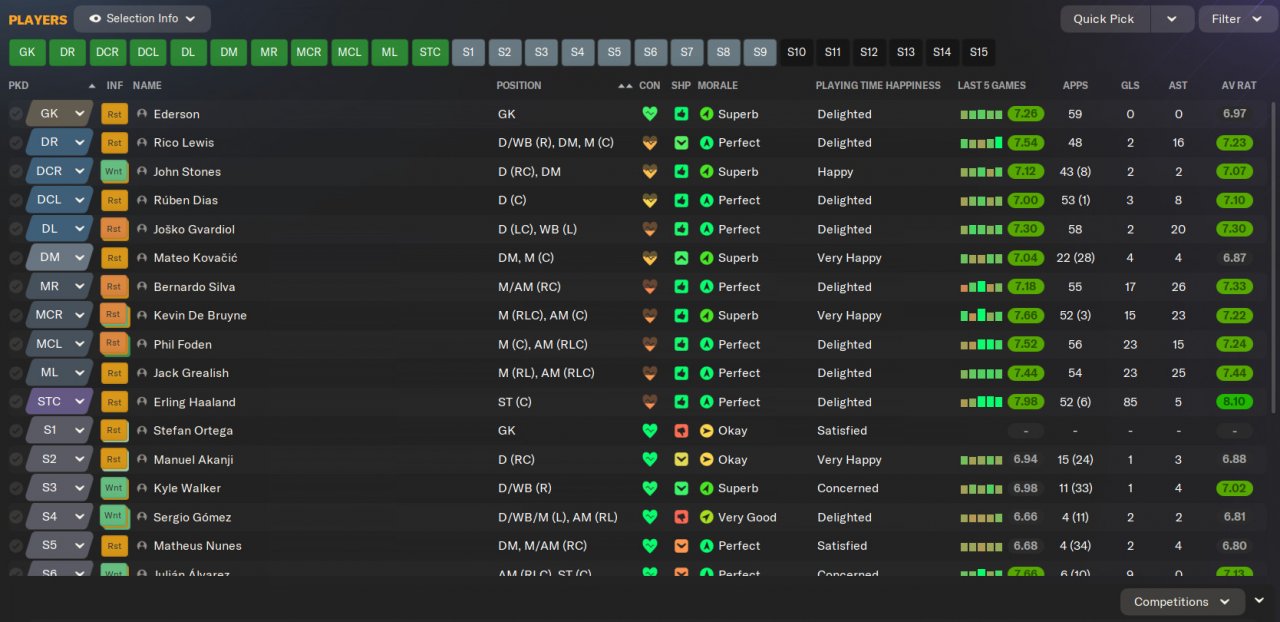Viewport: 1280px width, 622px height.
Task: Open the S2 position dropdown for Manuel Akanji
Action: tap(60, 460)
